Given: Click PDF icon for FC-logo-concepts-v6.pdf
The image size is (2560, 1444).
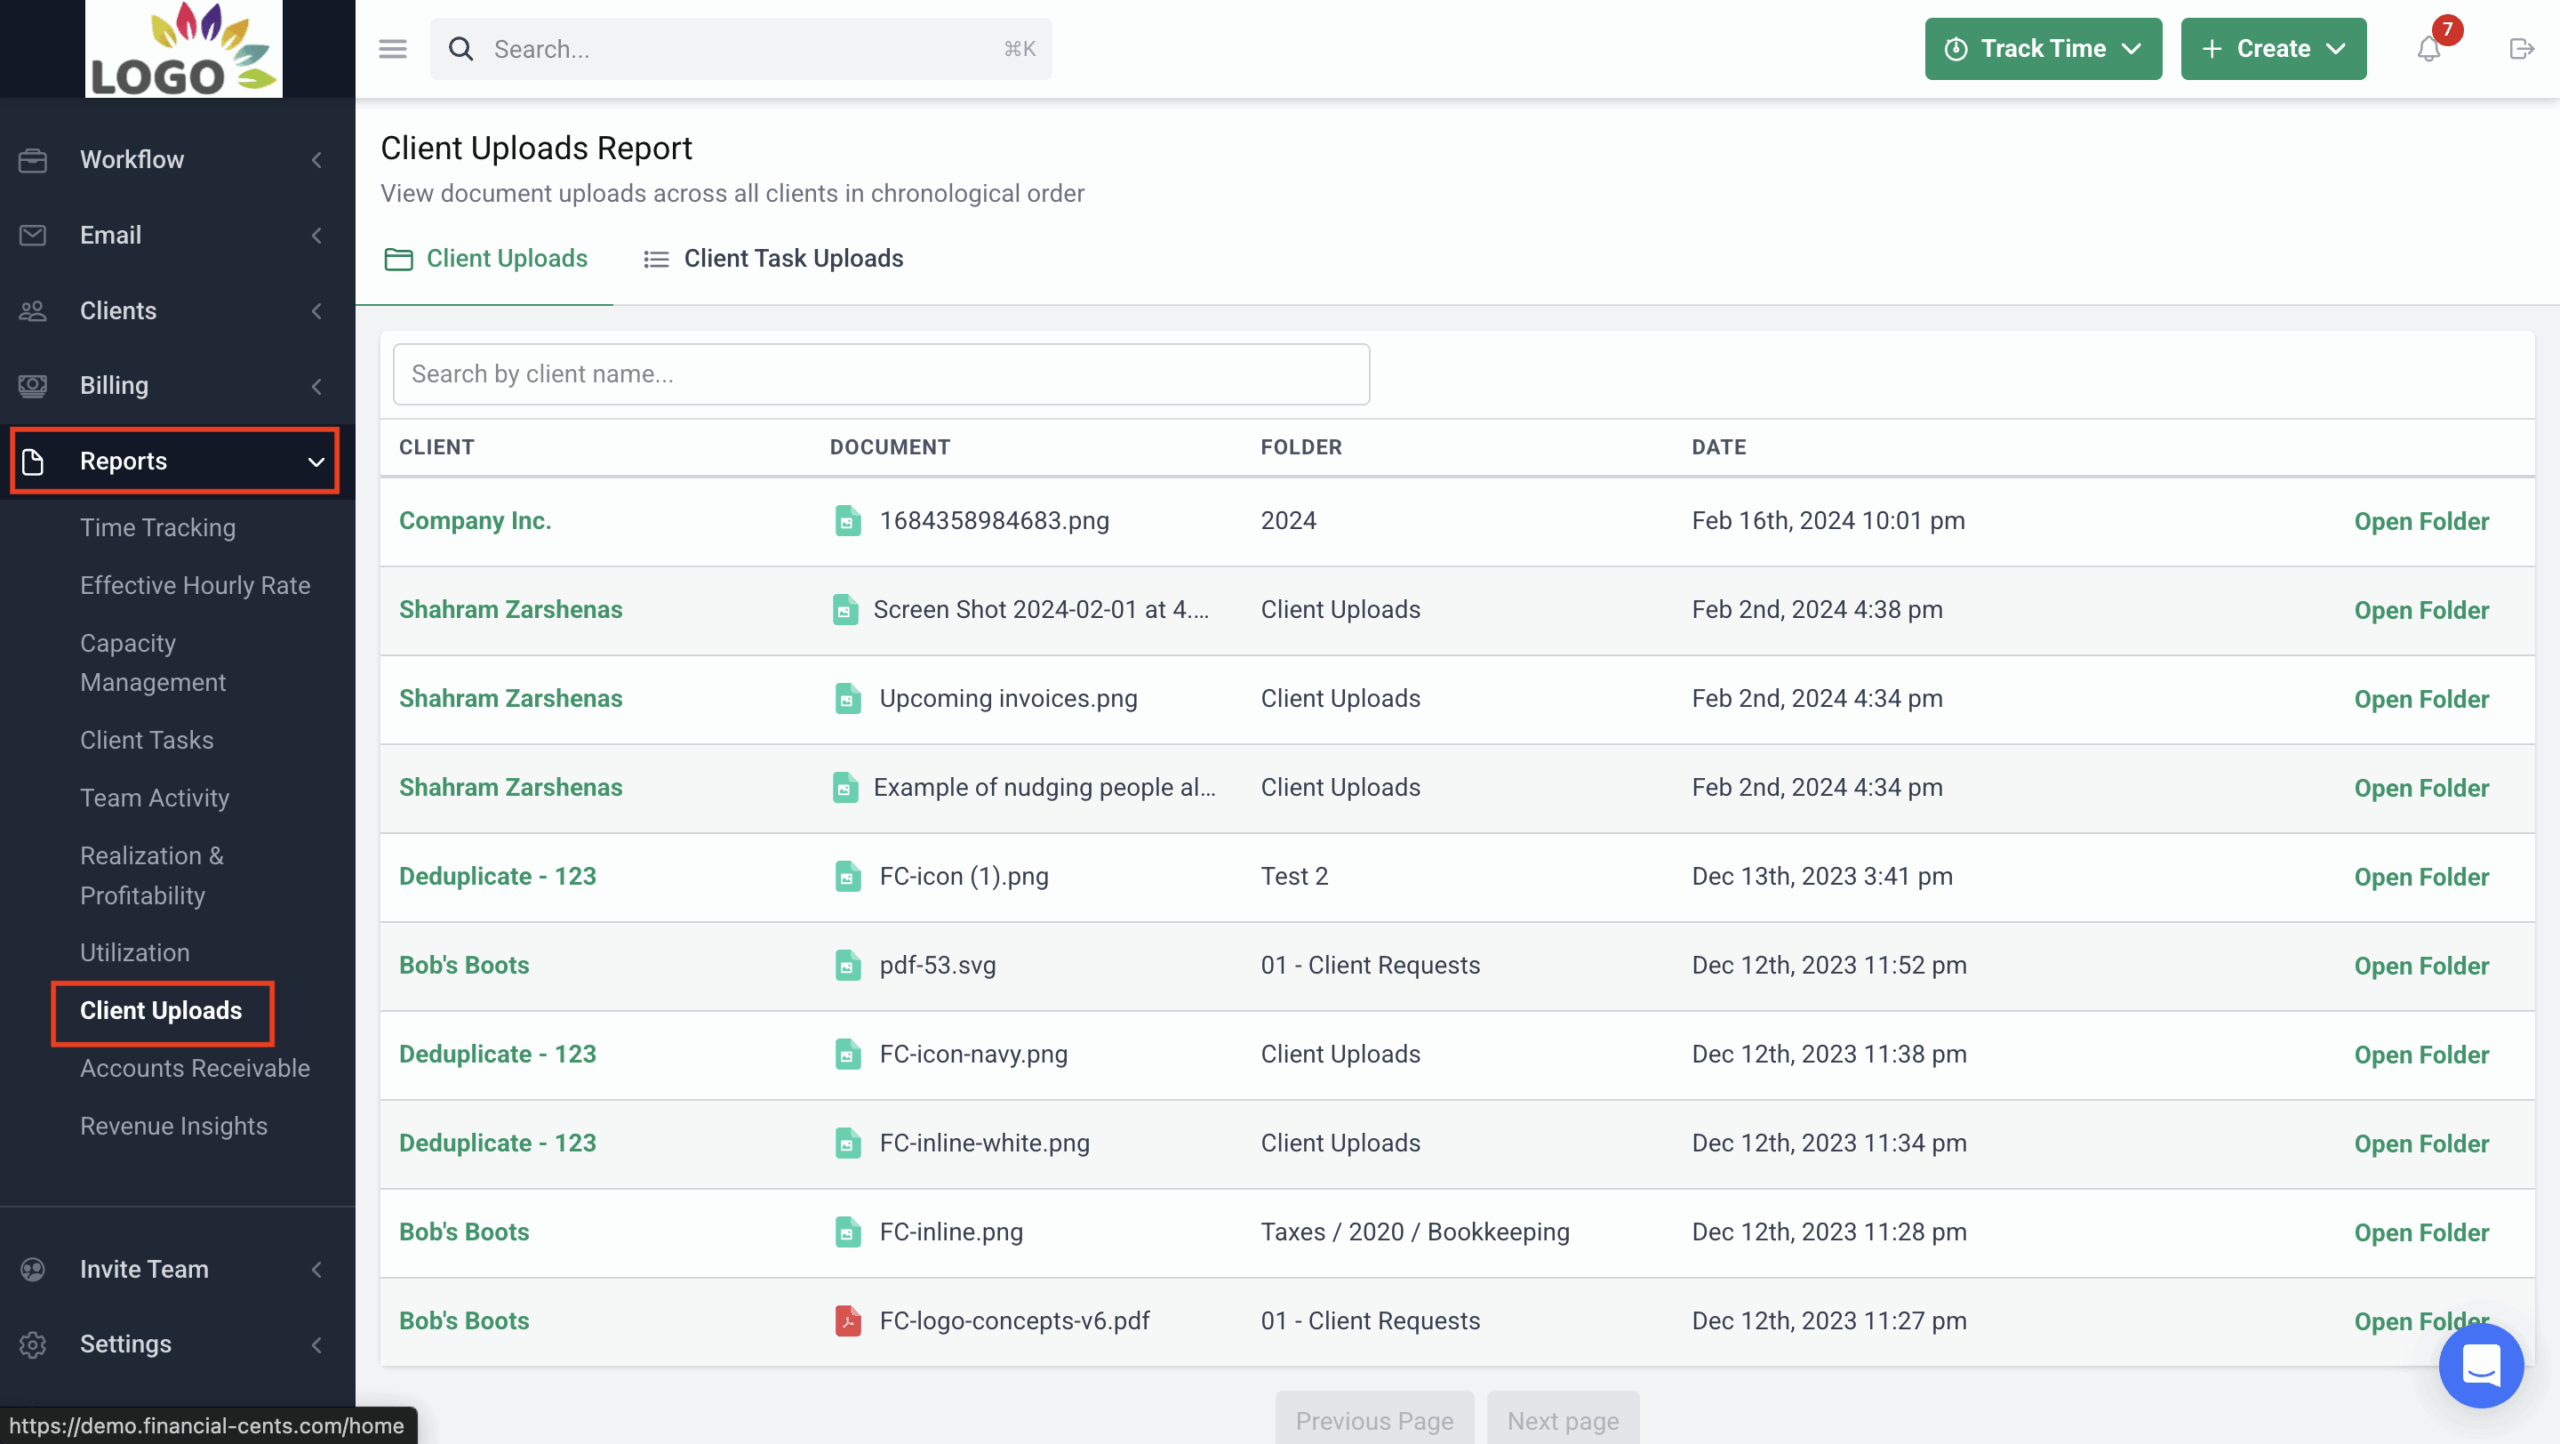Looking at the screenshot, I should [847, 1322].
